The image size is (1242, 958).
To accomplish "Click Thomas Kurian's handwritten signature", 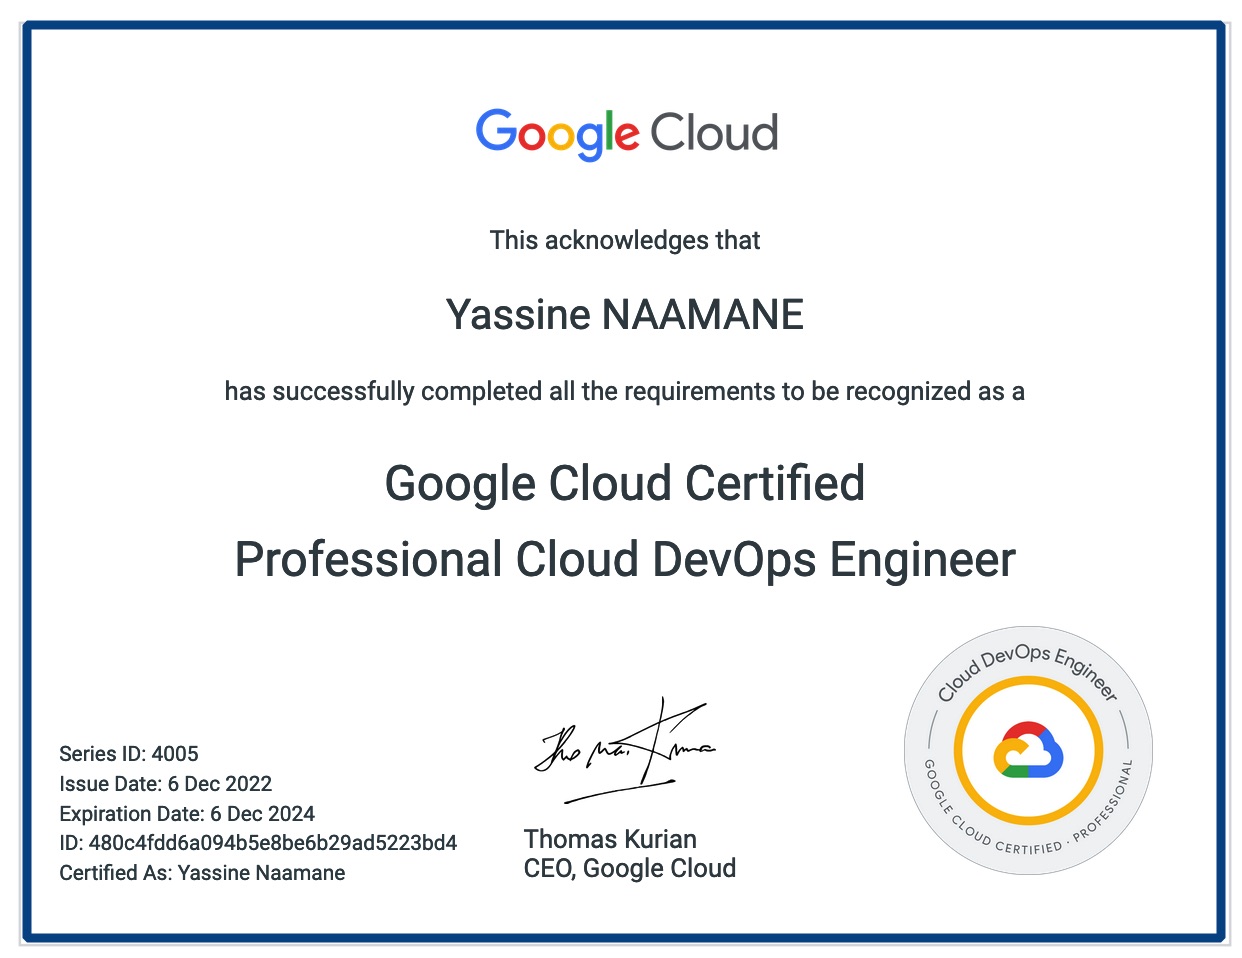I will click(x=624, y=750).
